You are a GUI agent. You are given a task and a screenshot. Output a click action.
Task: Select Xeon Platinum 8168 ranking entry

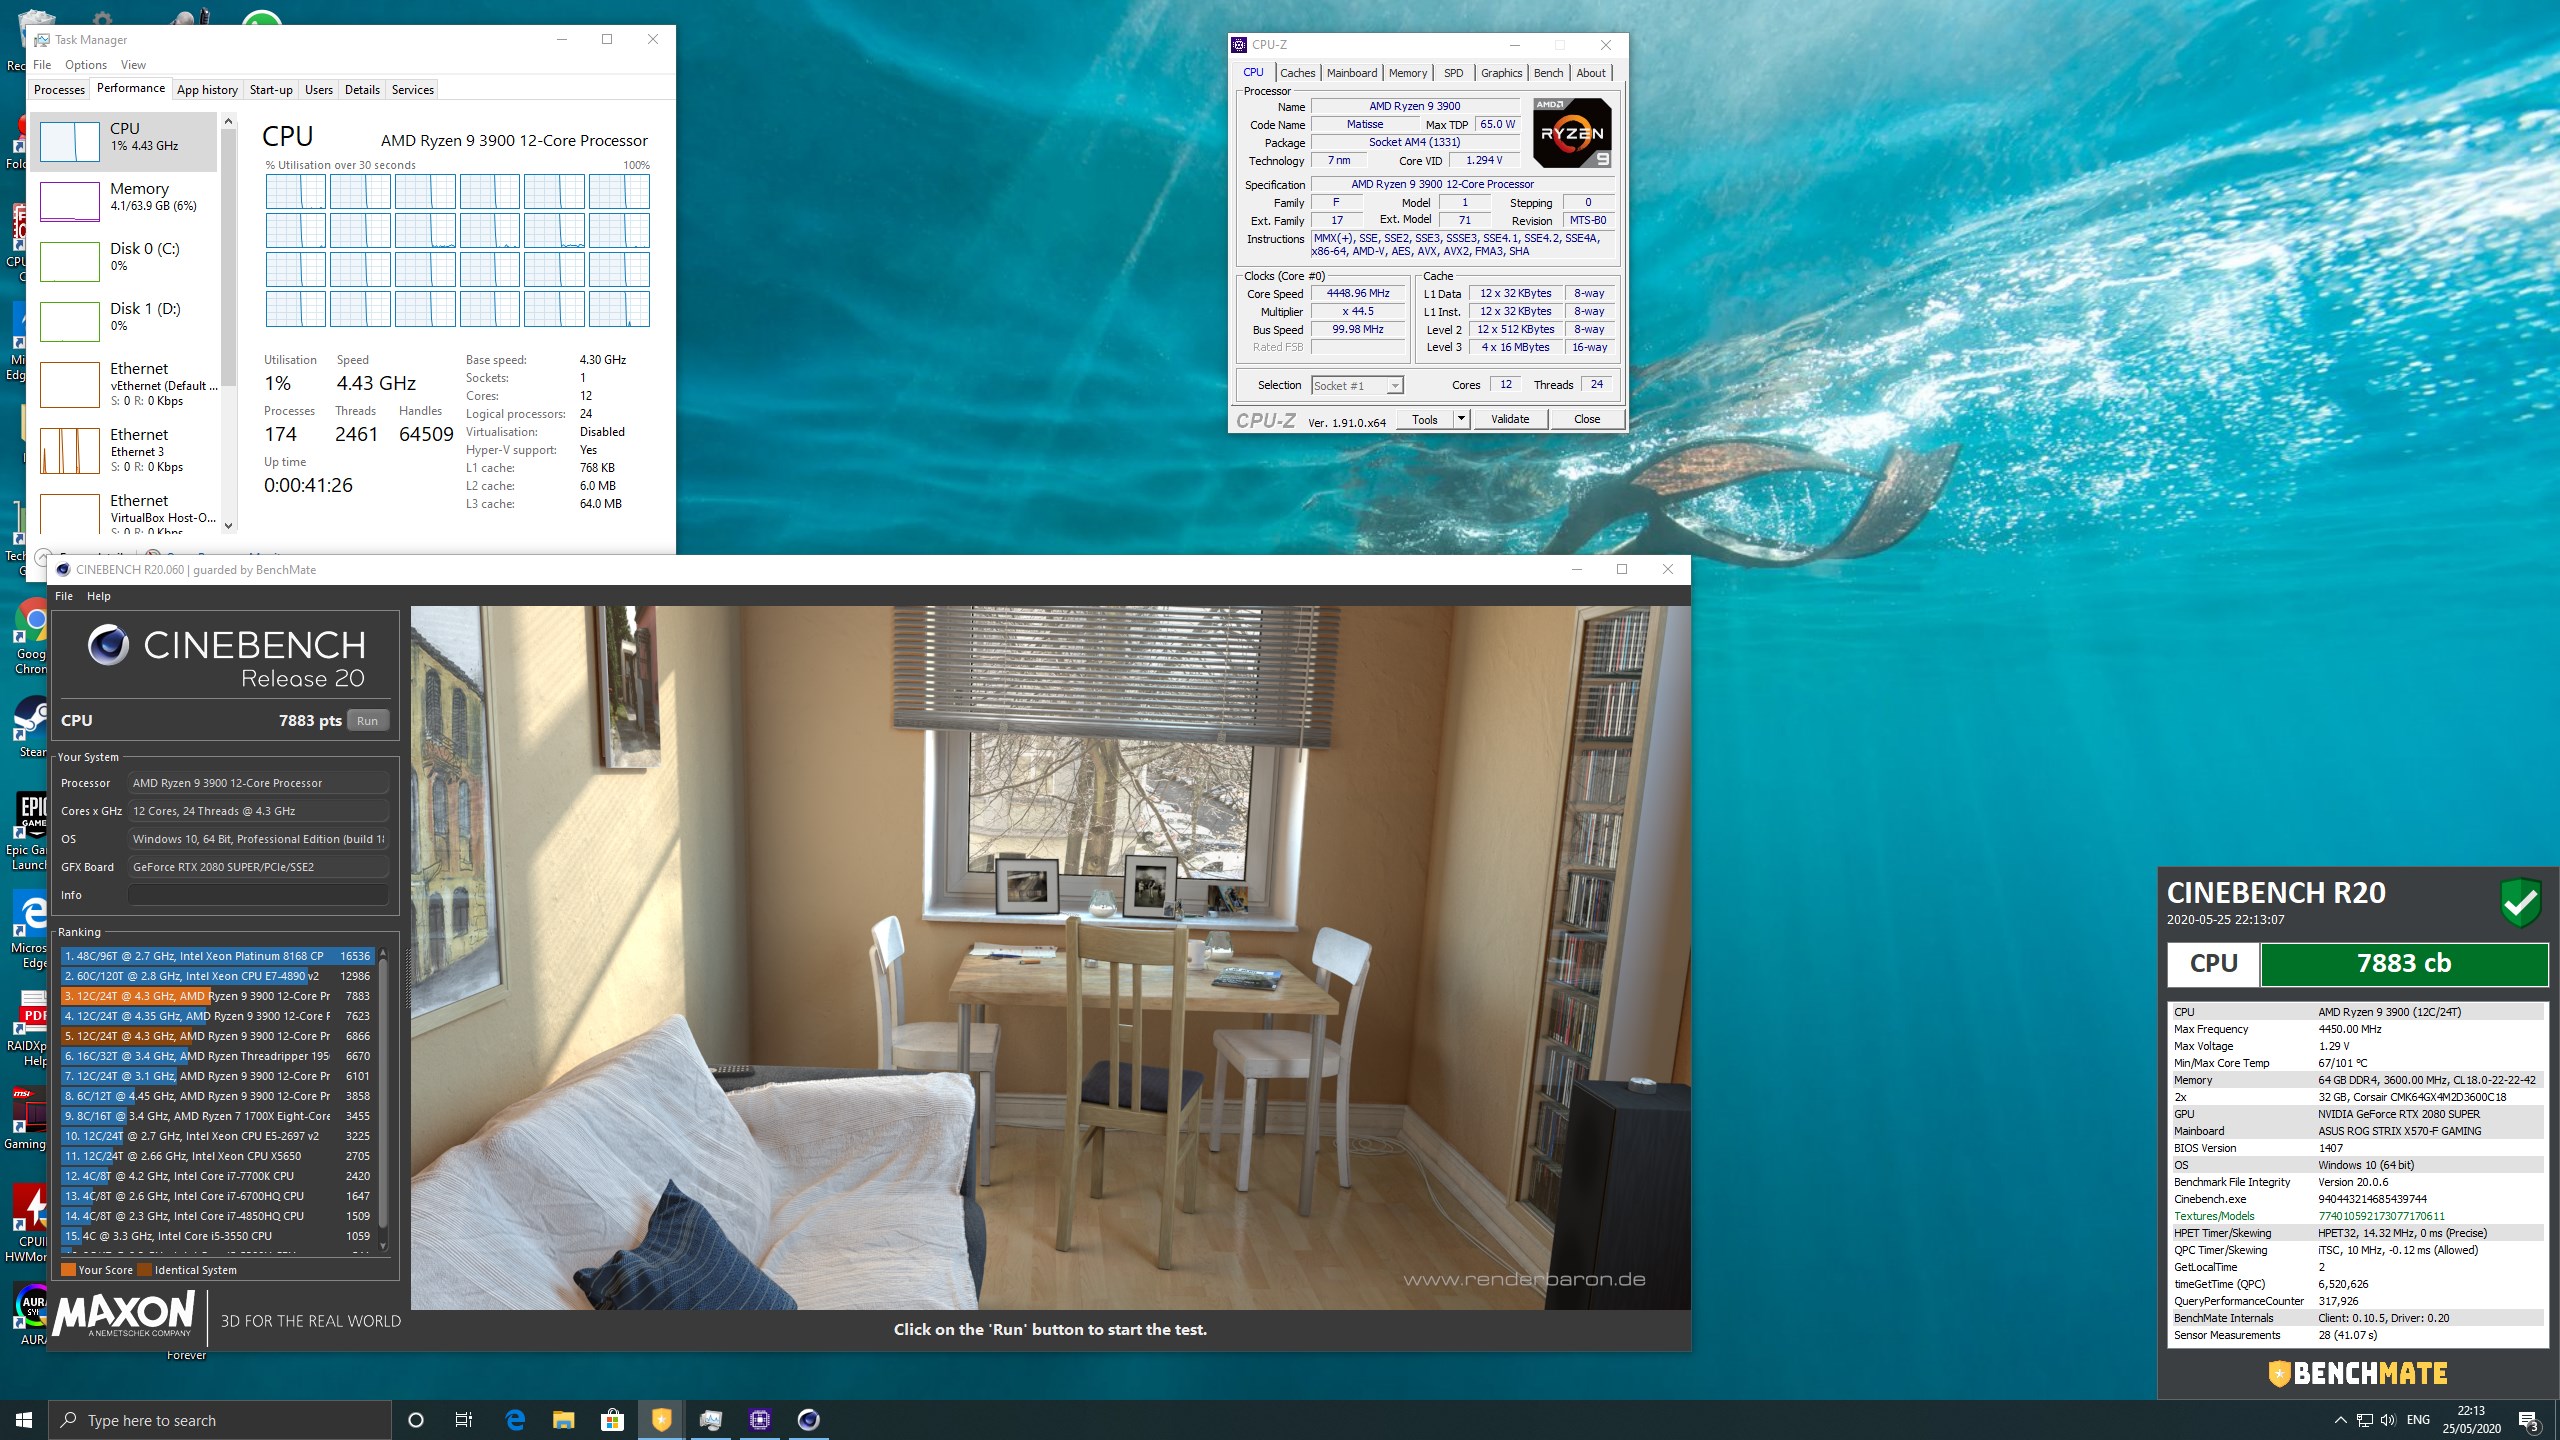(217, 956)
